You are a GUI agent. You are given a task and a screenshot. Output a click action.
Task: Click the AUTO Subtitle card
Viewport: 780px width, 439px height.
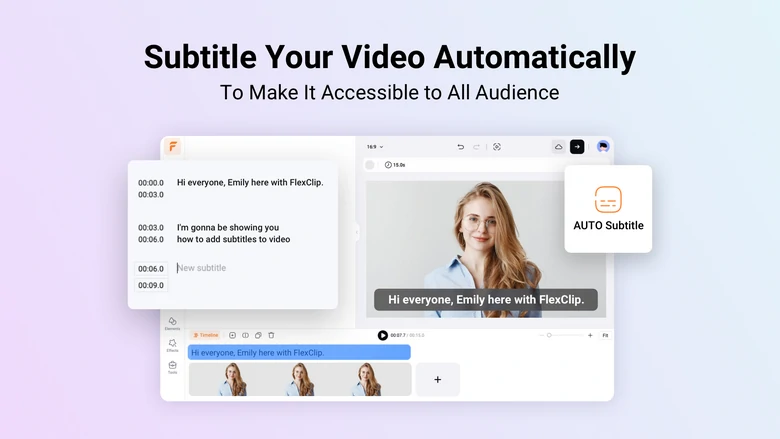608,209
